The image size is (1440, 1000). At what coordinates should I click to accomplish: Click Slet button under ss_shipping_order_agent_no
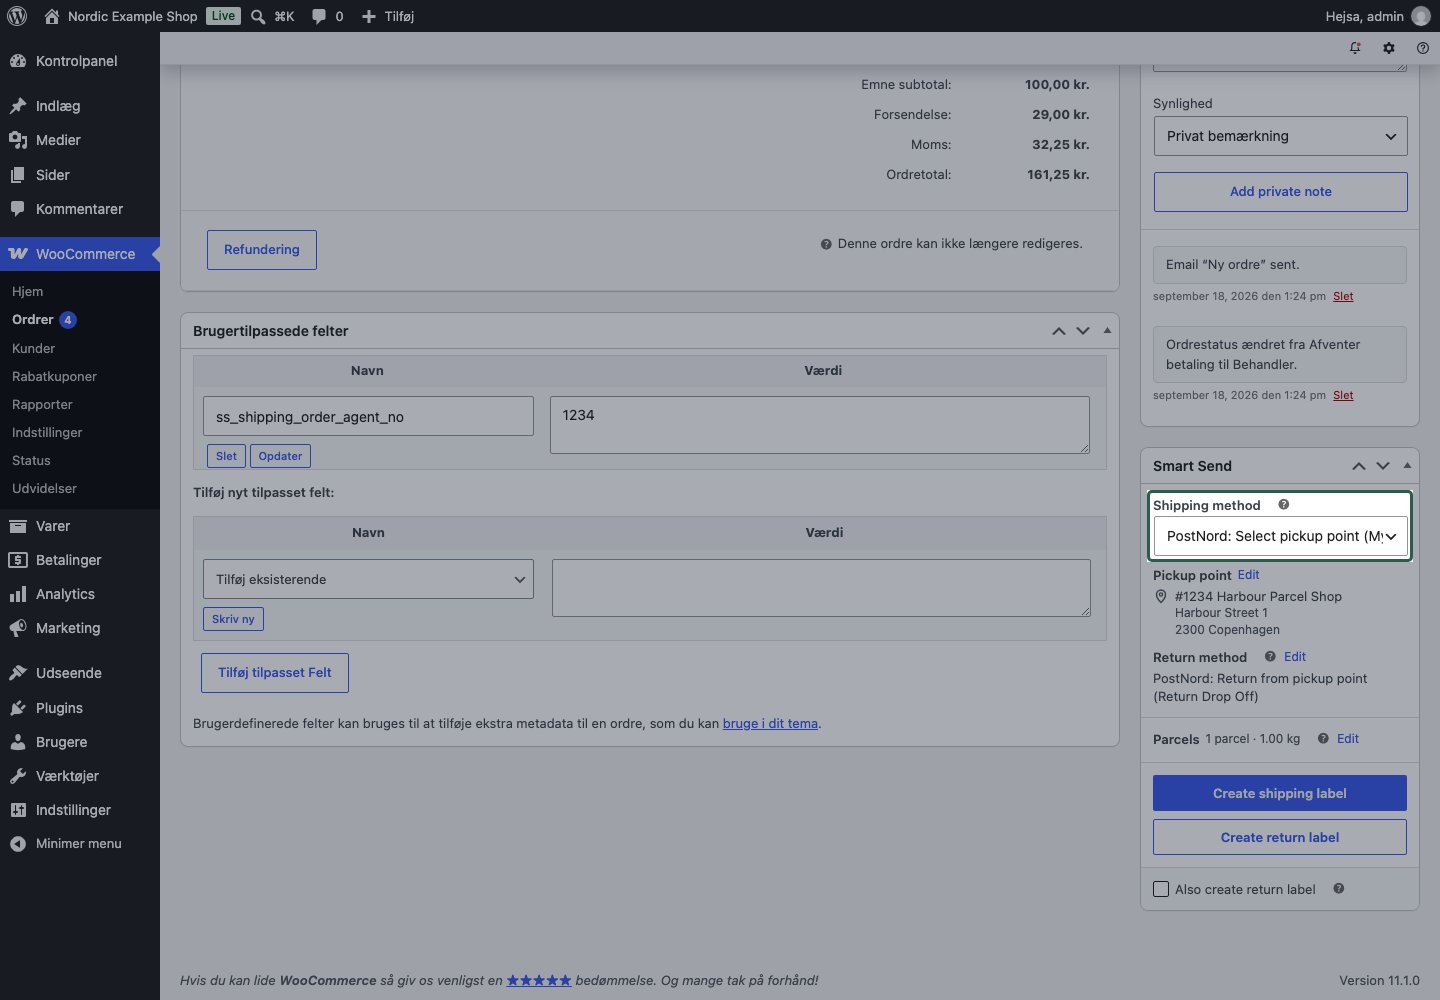tap(226, 456)
